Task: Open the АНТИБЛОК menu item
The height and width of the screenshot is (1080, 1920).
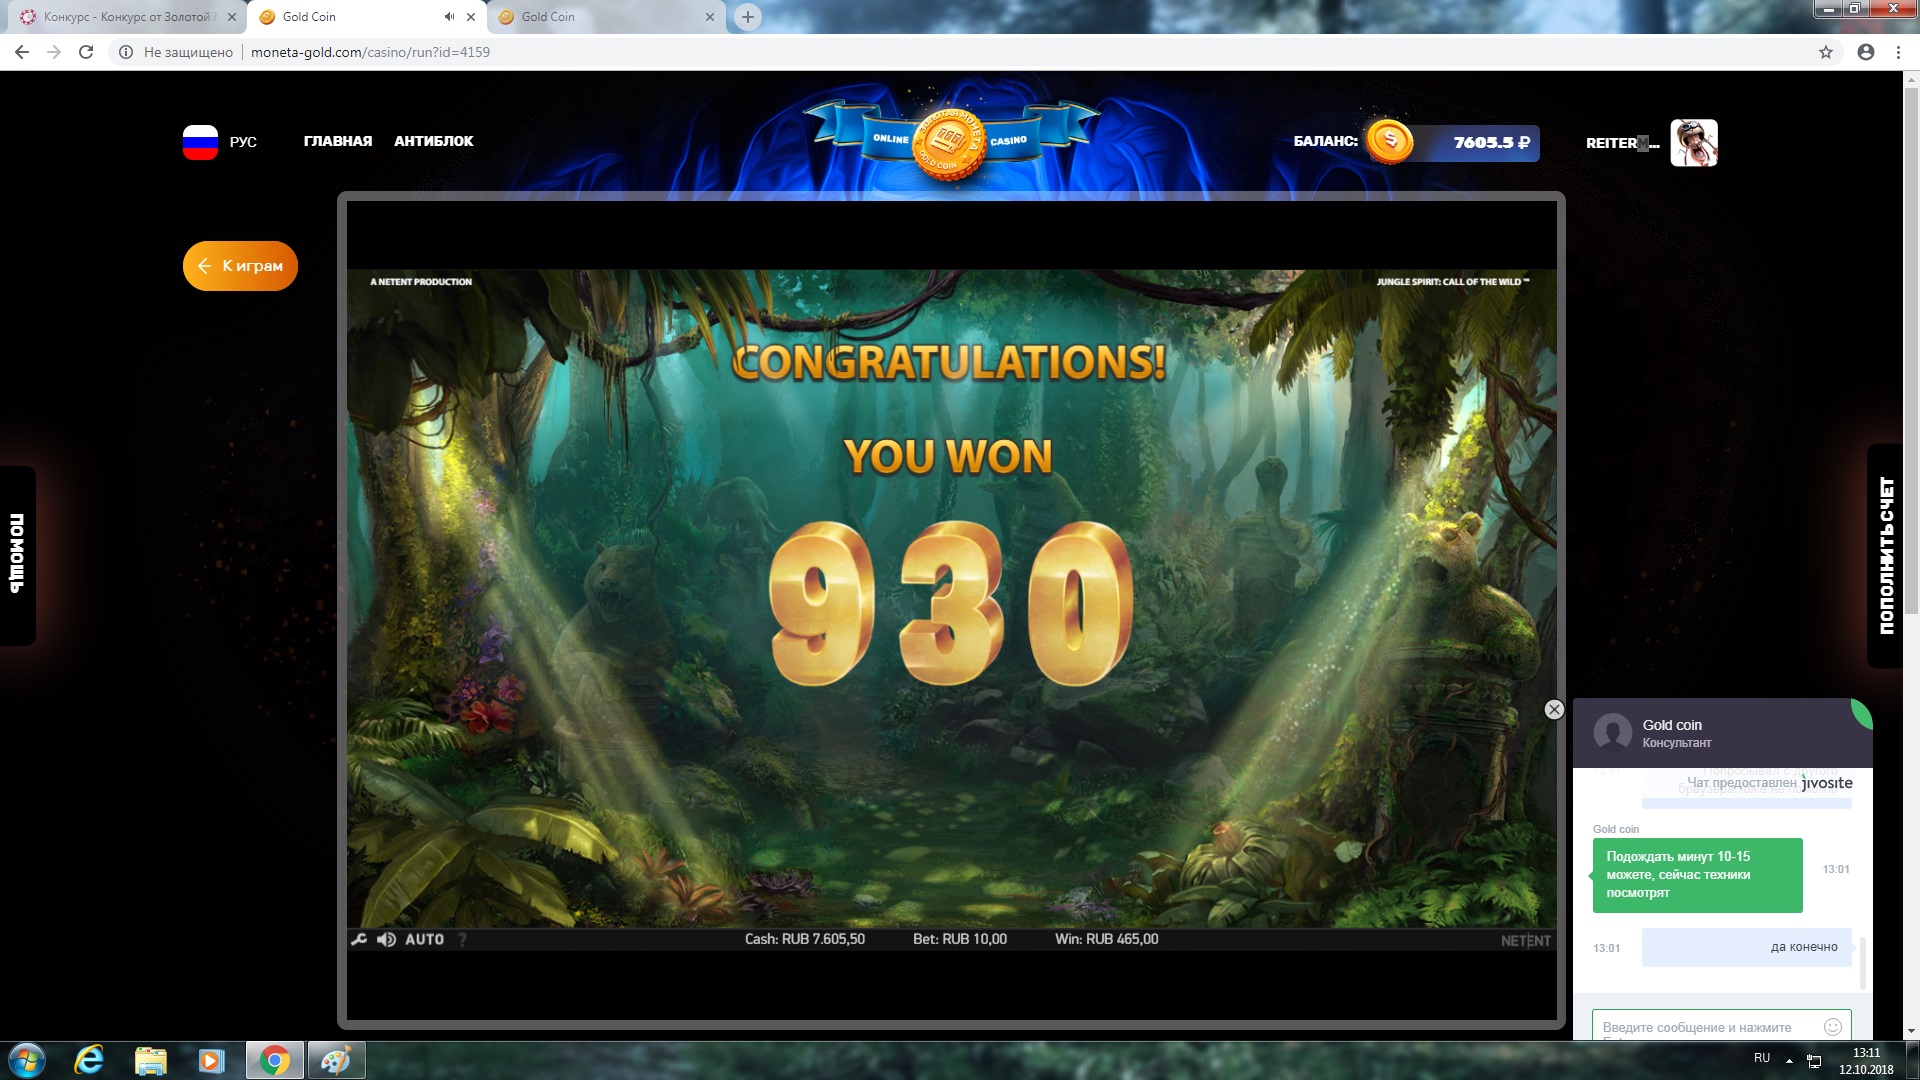Action: [433, 141]
